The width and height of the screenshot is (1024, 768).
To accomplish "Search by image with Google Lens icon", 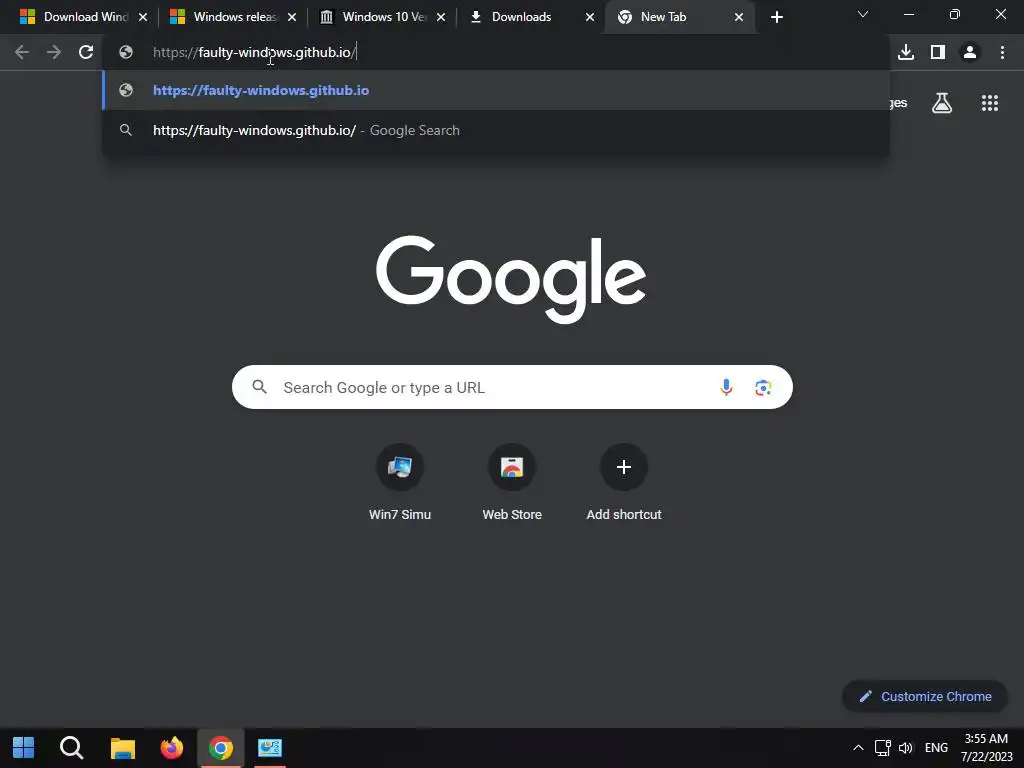I will [763, 387].
